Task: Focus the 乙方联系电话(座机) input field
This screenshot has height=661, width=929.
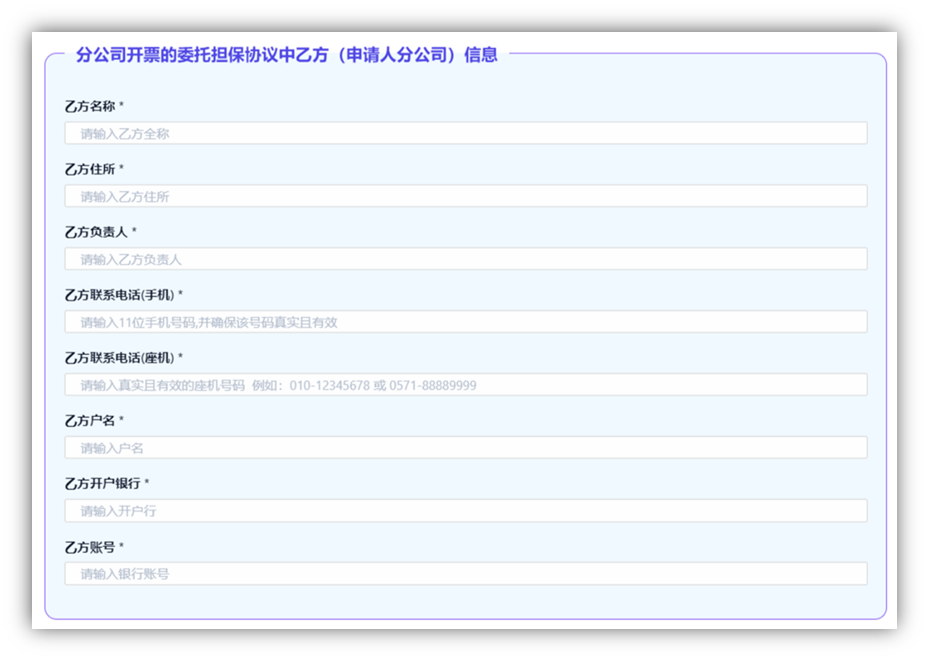Action: [465, 385]
